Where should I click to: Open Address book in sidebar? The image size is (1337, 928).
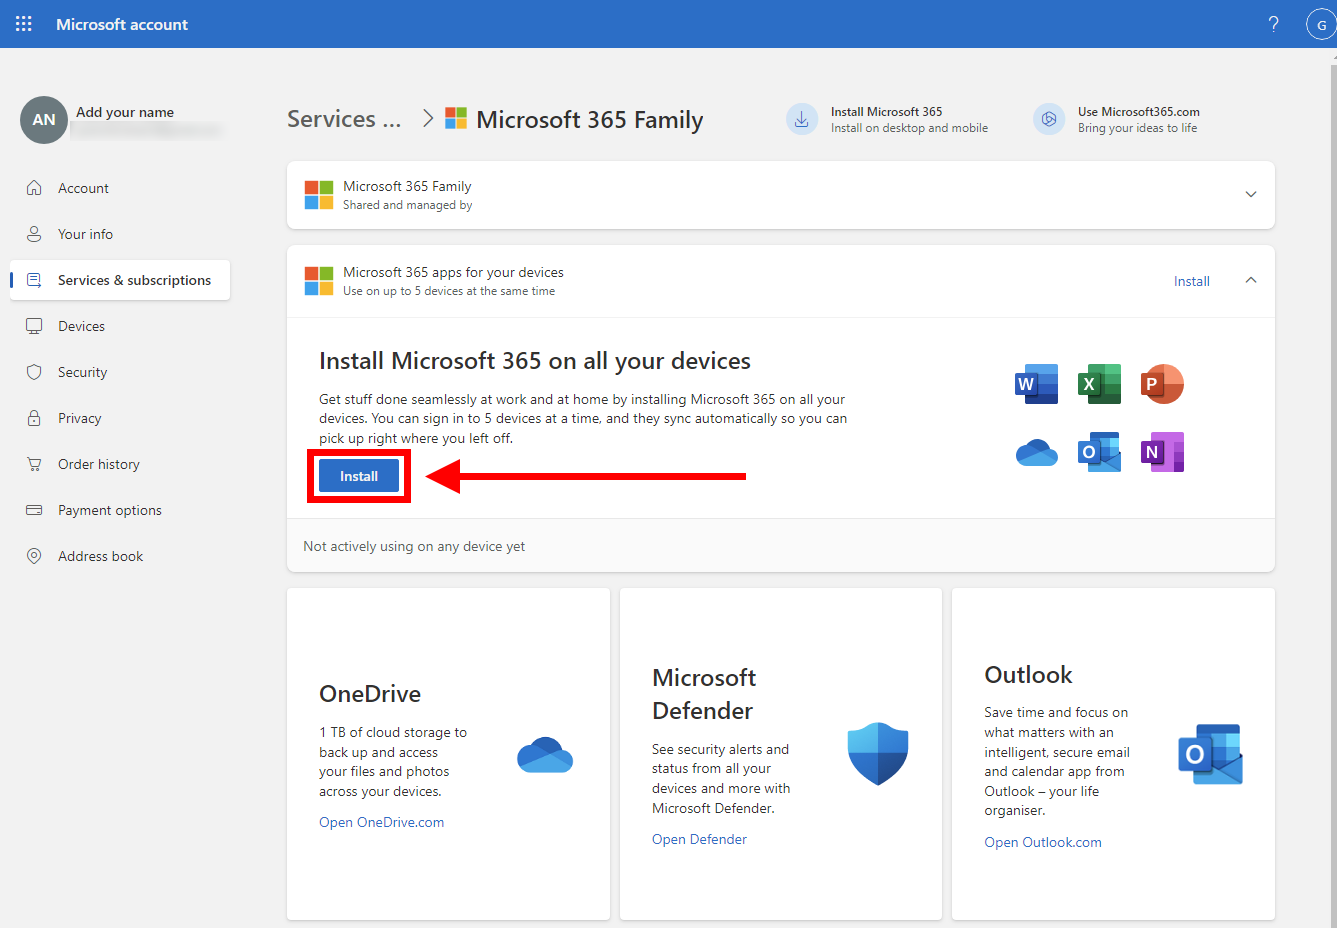(120, 556)
